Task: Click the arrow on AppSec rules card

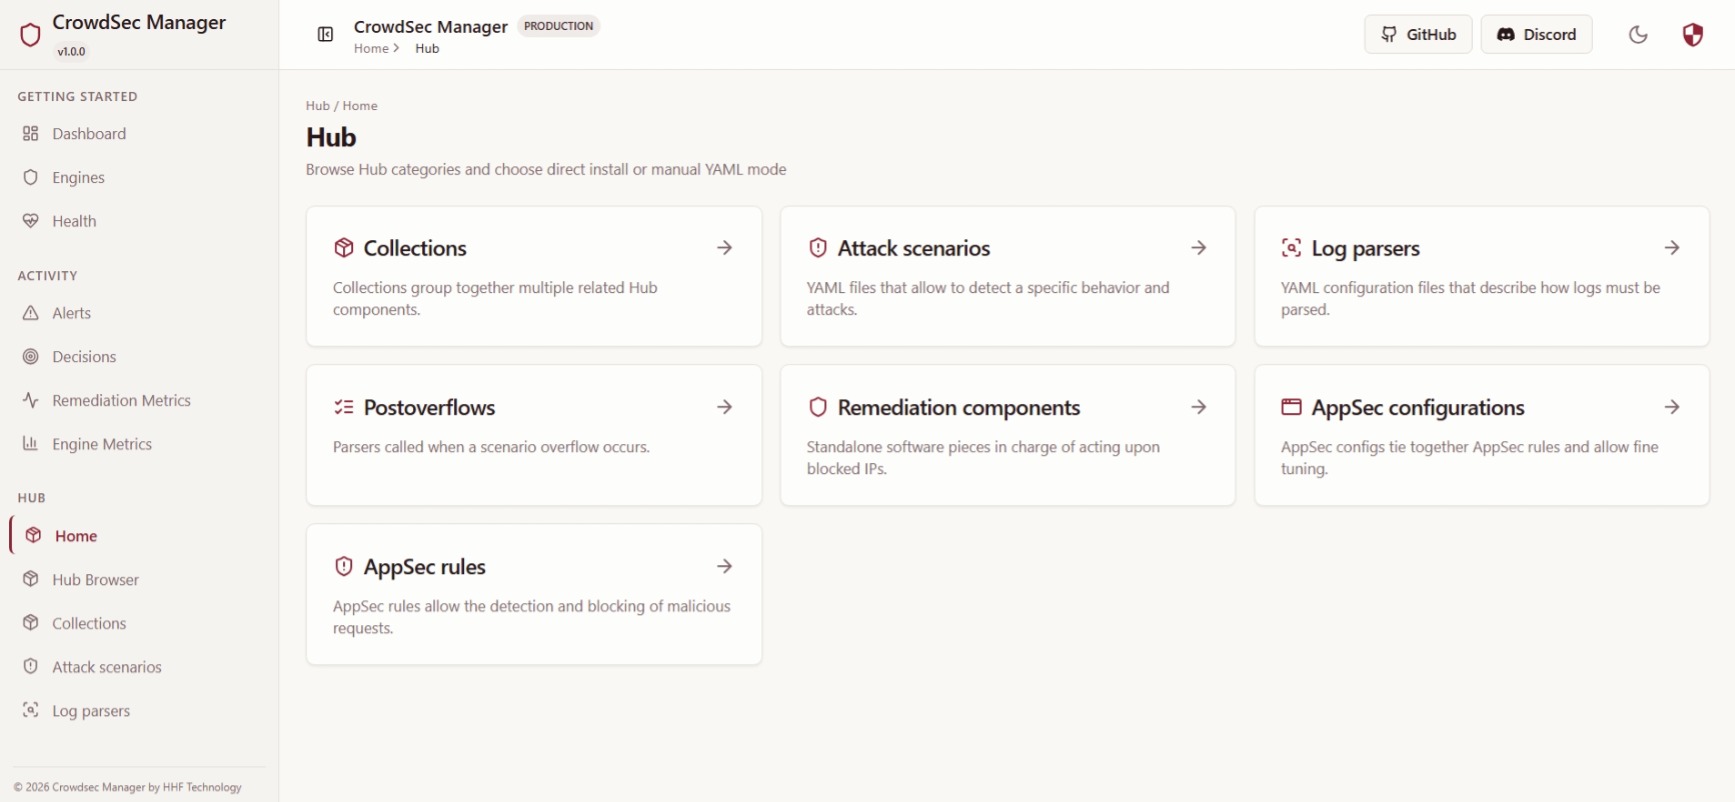Action: click(x=725, y=567)
